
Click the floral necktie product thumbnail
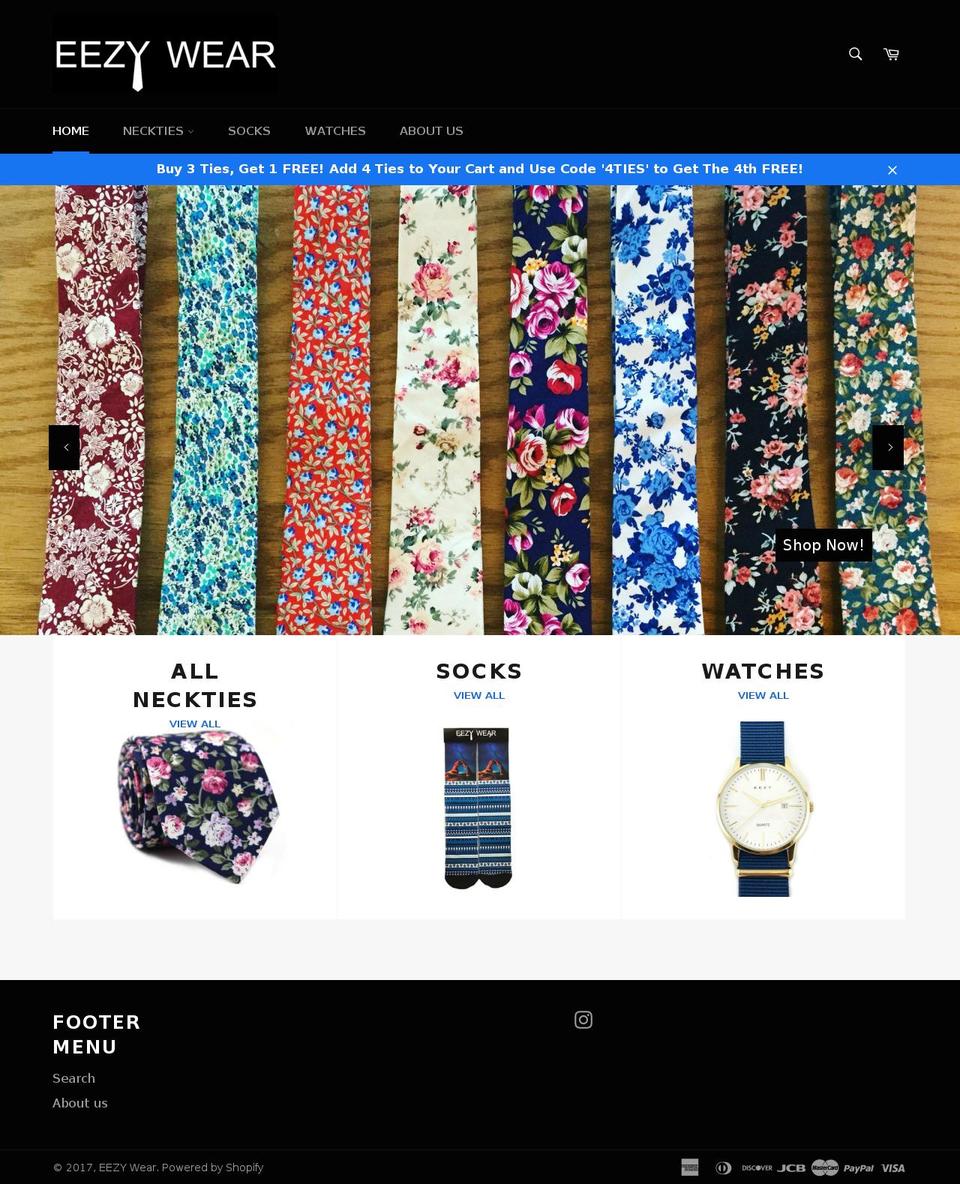coord(195,807)
